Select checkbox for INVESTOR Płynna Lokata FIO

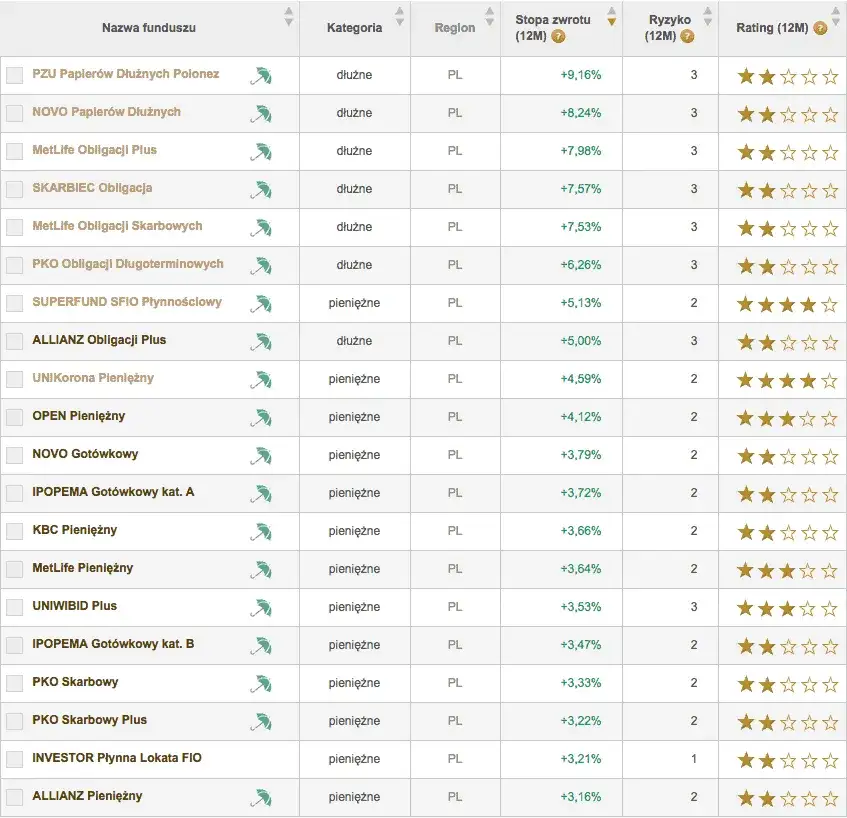point(15,759)
